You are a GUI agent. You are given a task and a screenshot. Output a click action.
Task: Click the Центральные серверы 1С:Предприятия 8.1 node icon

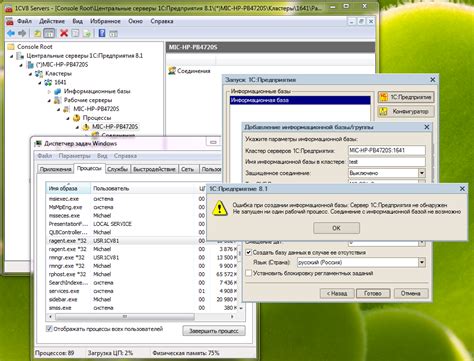(x=20, y=56)
